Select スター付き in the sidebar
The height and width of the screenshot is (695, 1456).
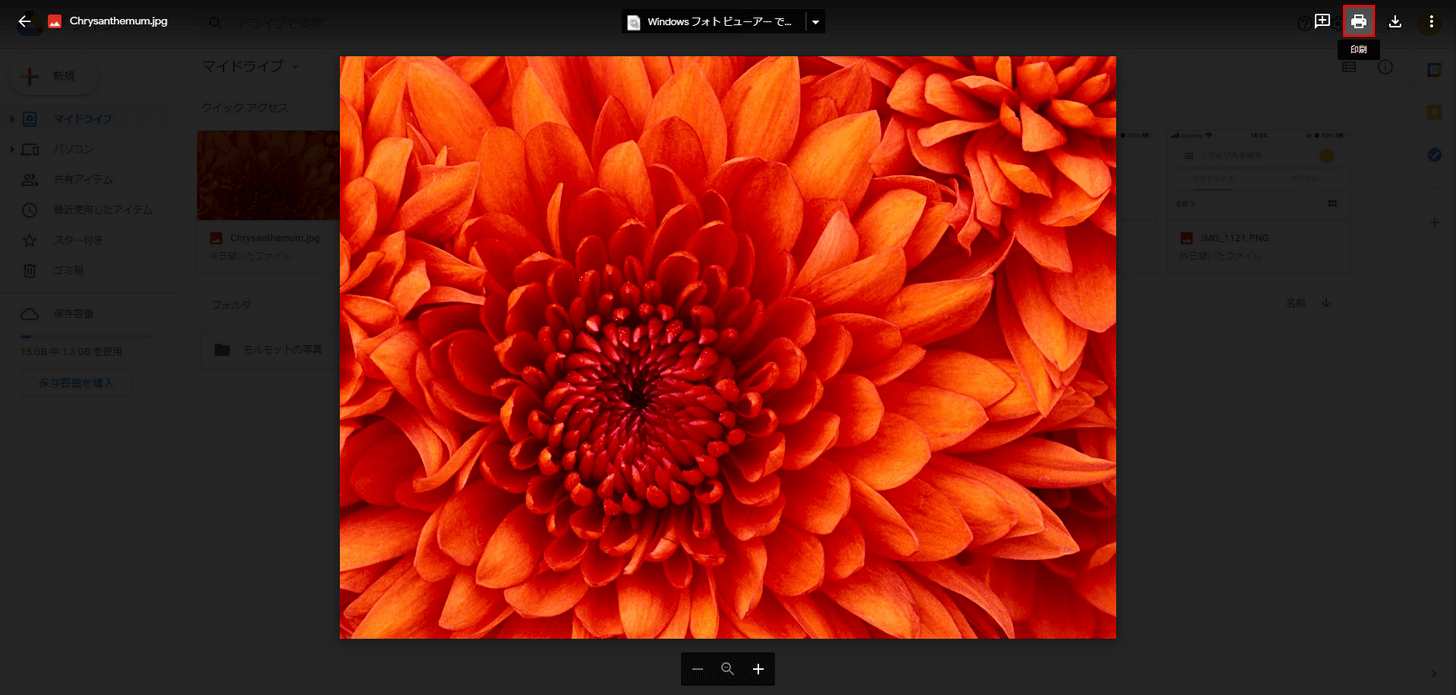(78, 240)
